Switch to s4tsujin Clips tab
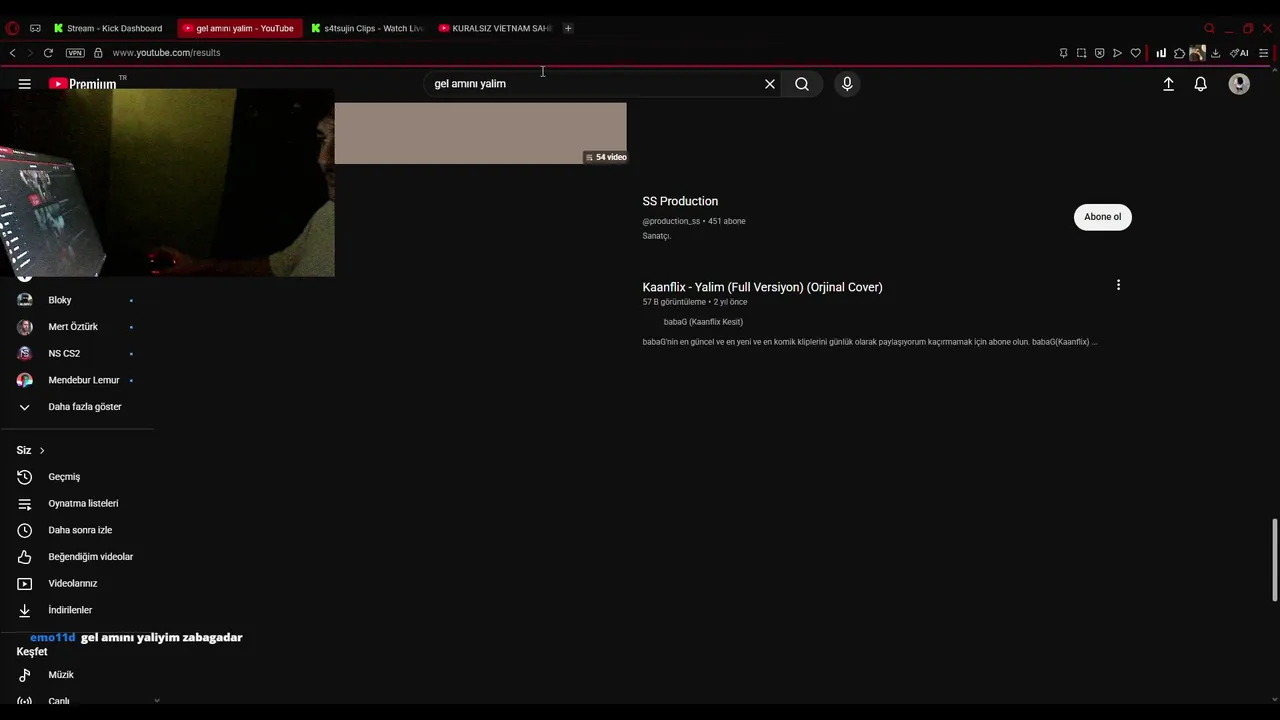This screenshot has height=720, width=1280. 366,28
